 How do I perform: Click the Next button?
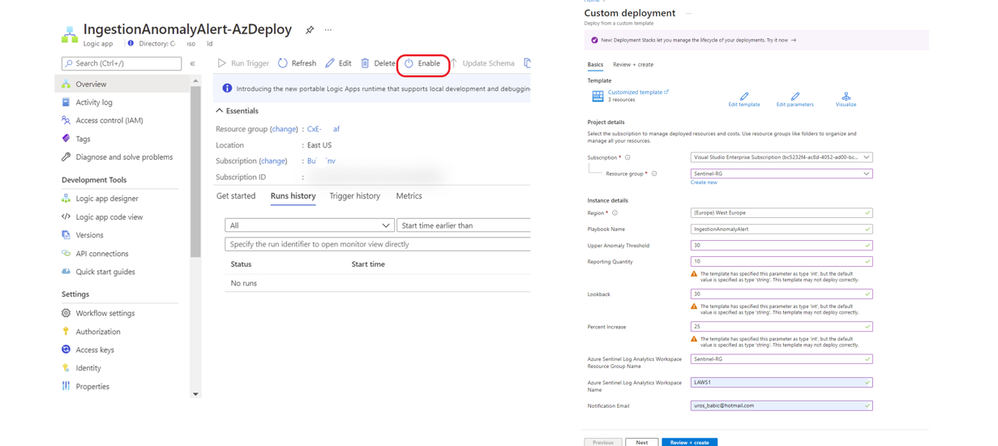642,442
